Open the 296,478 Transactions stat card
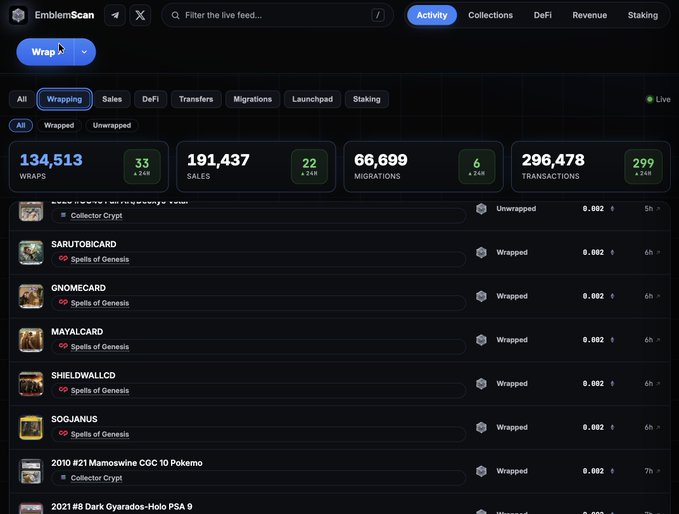This screenshot has height=514, width=679. (591, 167)
